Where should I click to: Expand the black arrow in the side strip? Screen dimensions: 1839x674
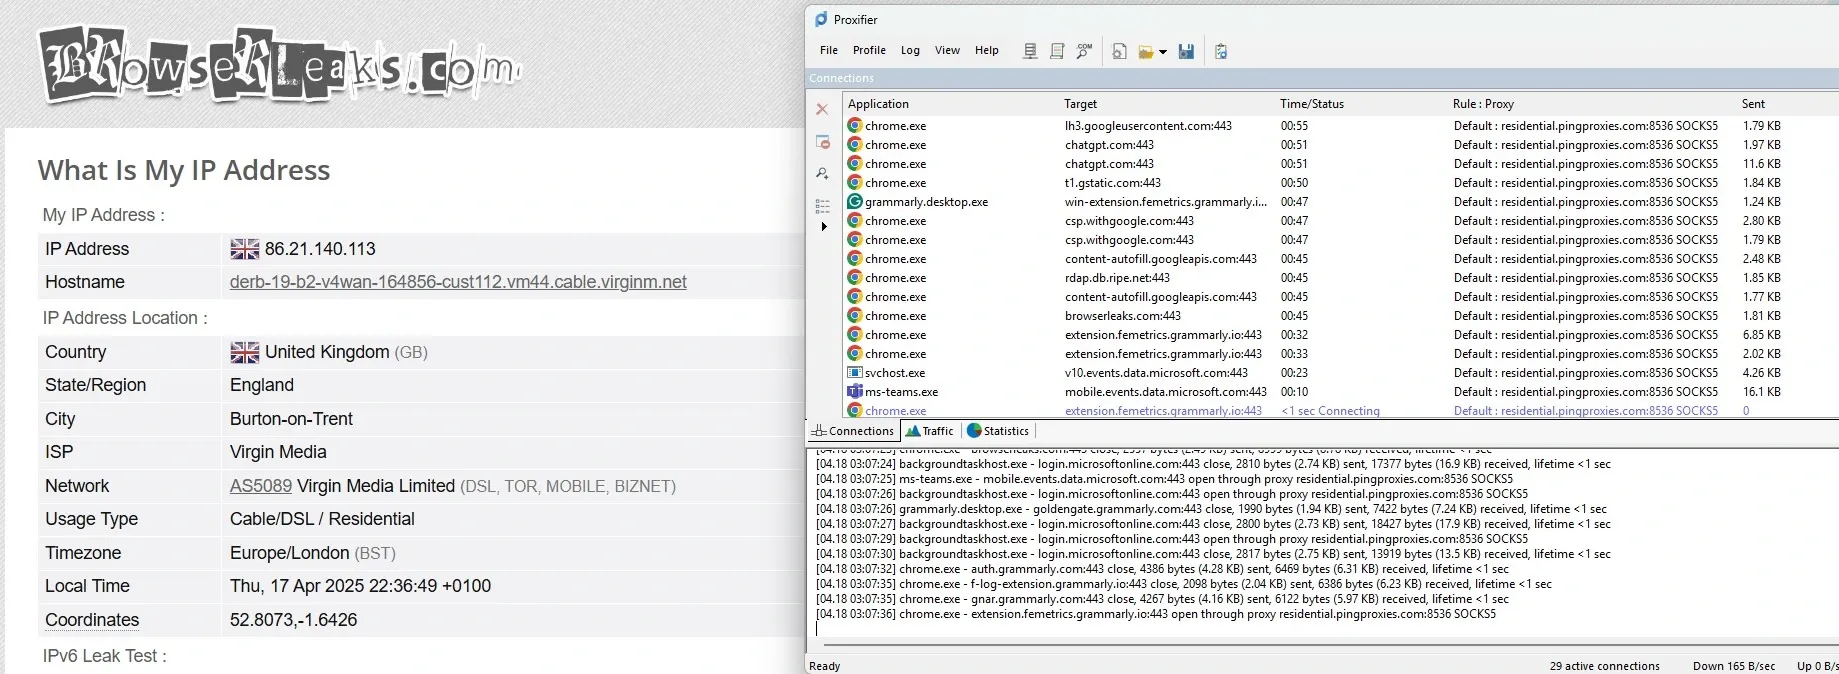(824, 227)
